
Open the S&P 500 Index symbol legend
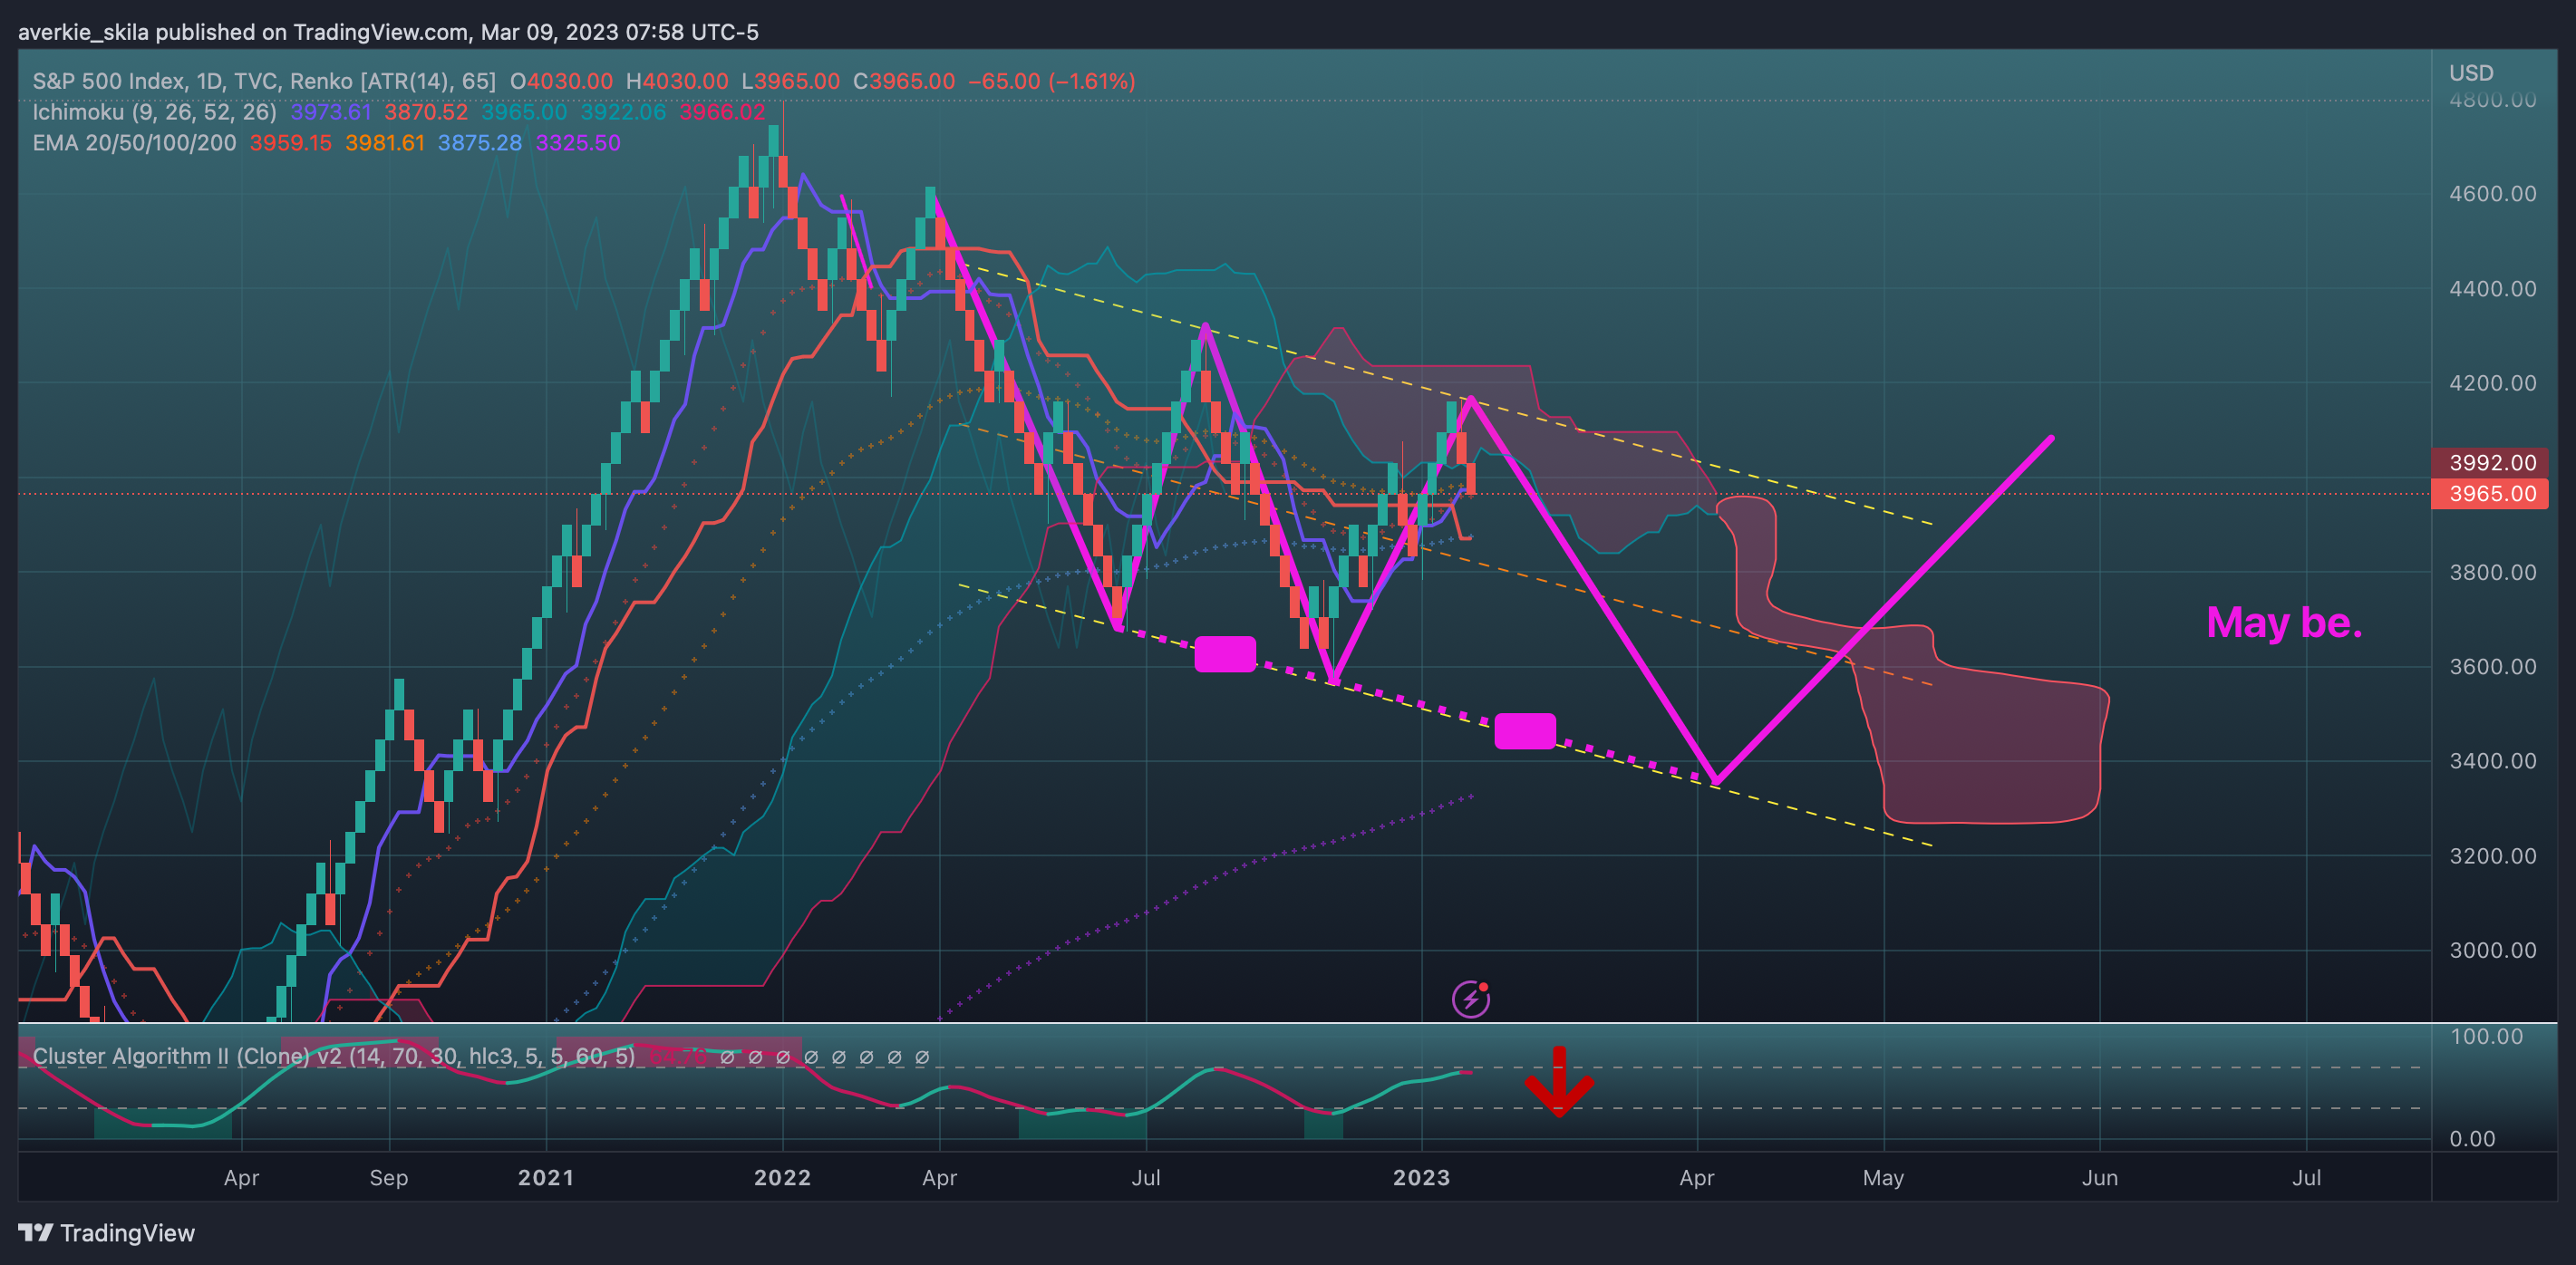click(x=264, y=81)
